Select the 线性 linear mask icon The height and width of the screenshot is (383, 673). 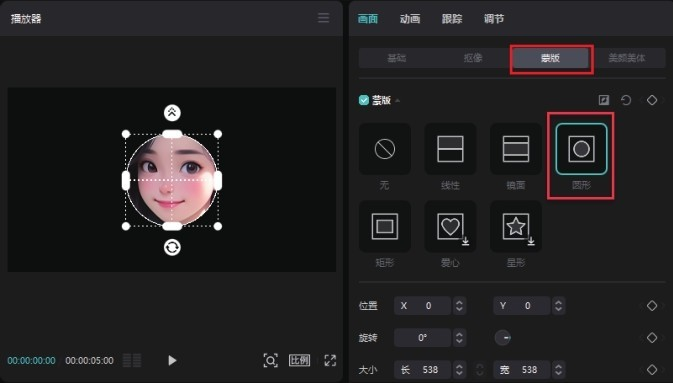450,149
